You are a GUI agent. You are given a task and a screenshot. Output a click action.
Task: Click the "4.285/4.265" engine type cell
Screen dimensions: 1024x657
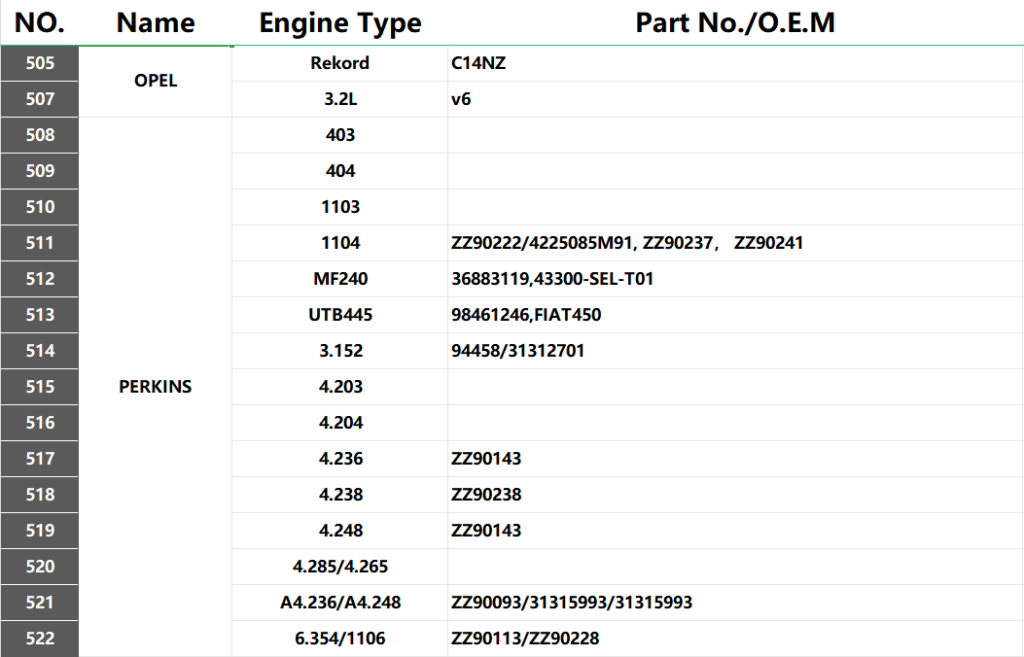tap(340, 566)
